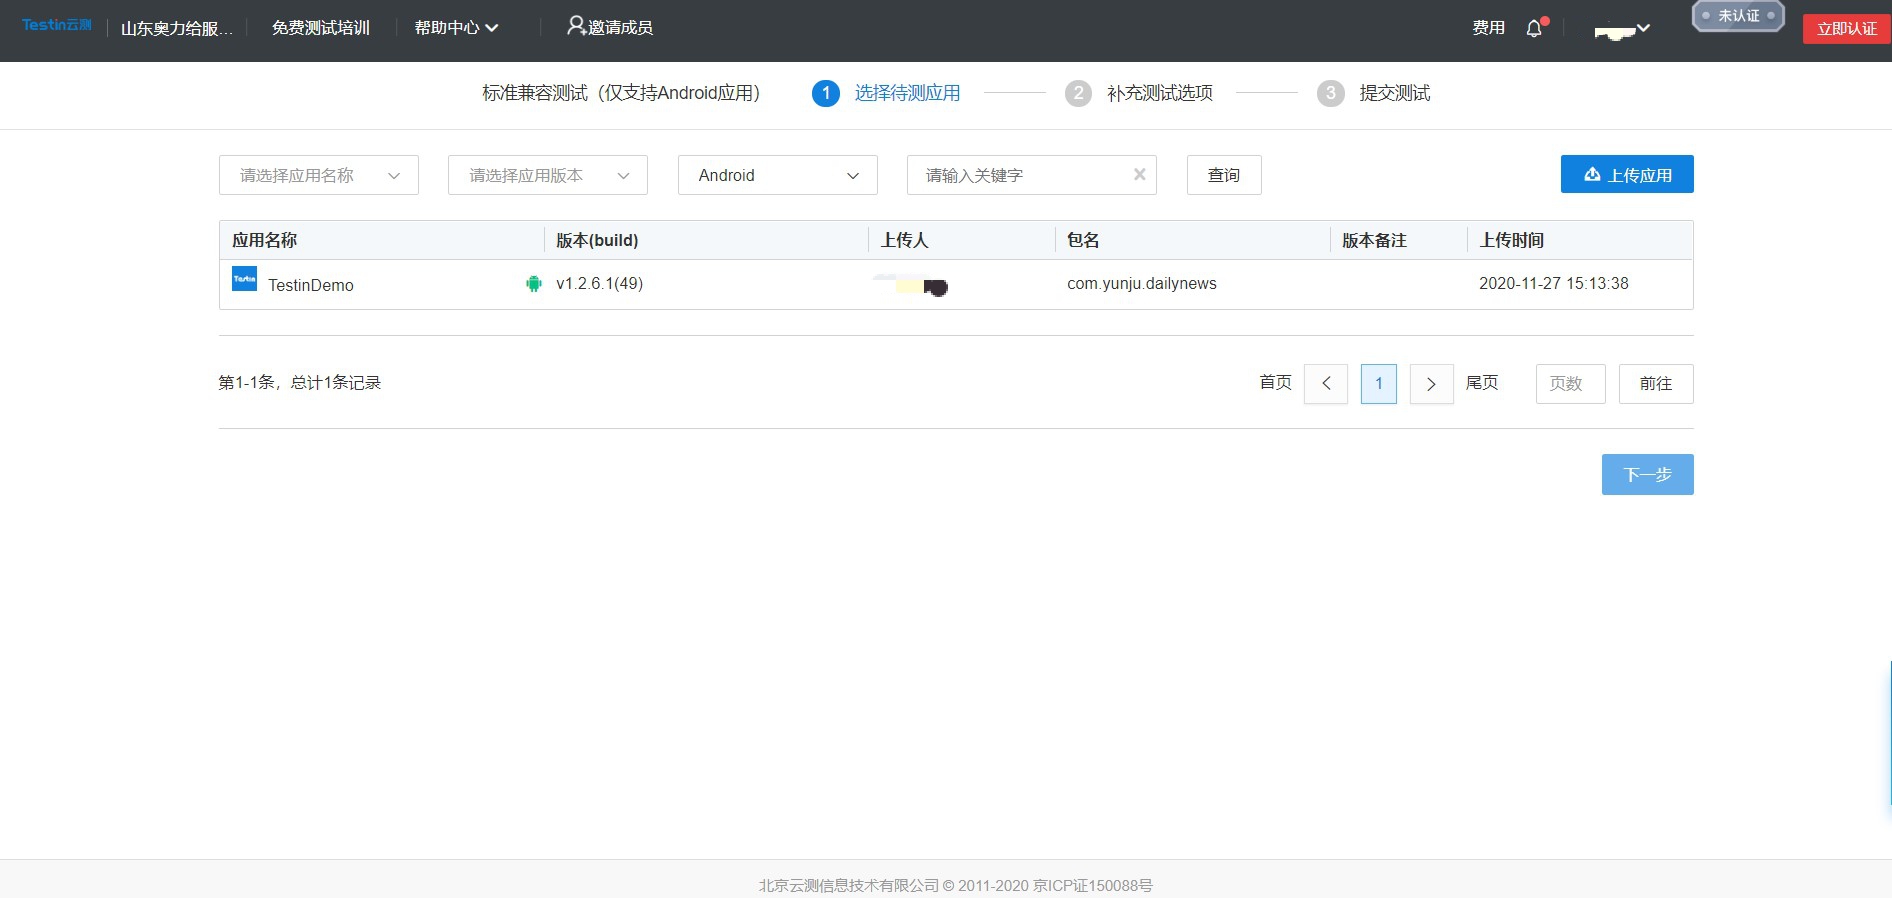
Task: Click the 上传应用 button
Action: pyautogui.click(x=1627, y=174)
